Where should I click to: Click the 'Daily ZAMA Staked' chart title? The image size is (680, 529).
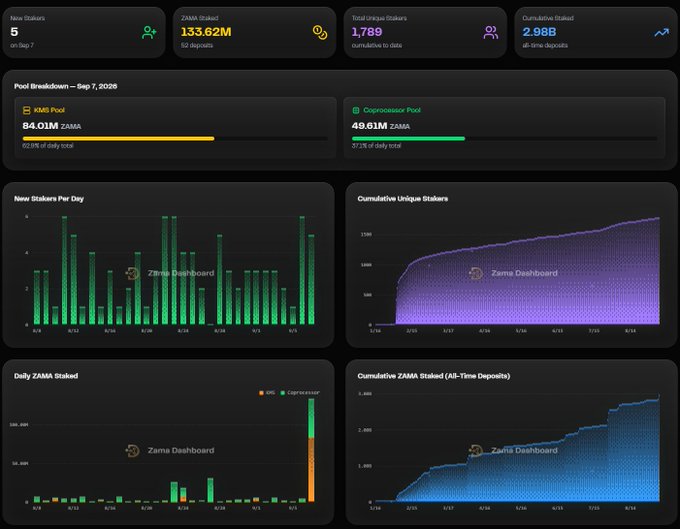pyautogui.click(x=46, y=376)
